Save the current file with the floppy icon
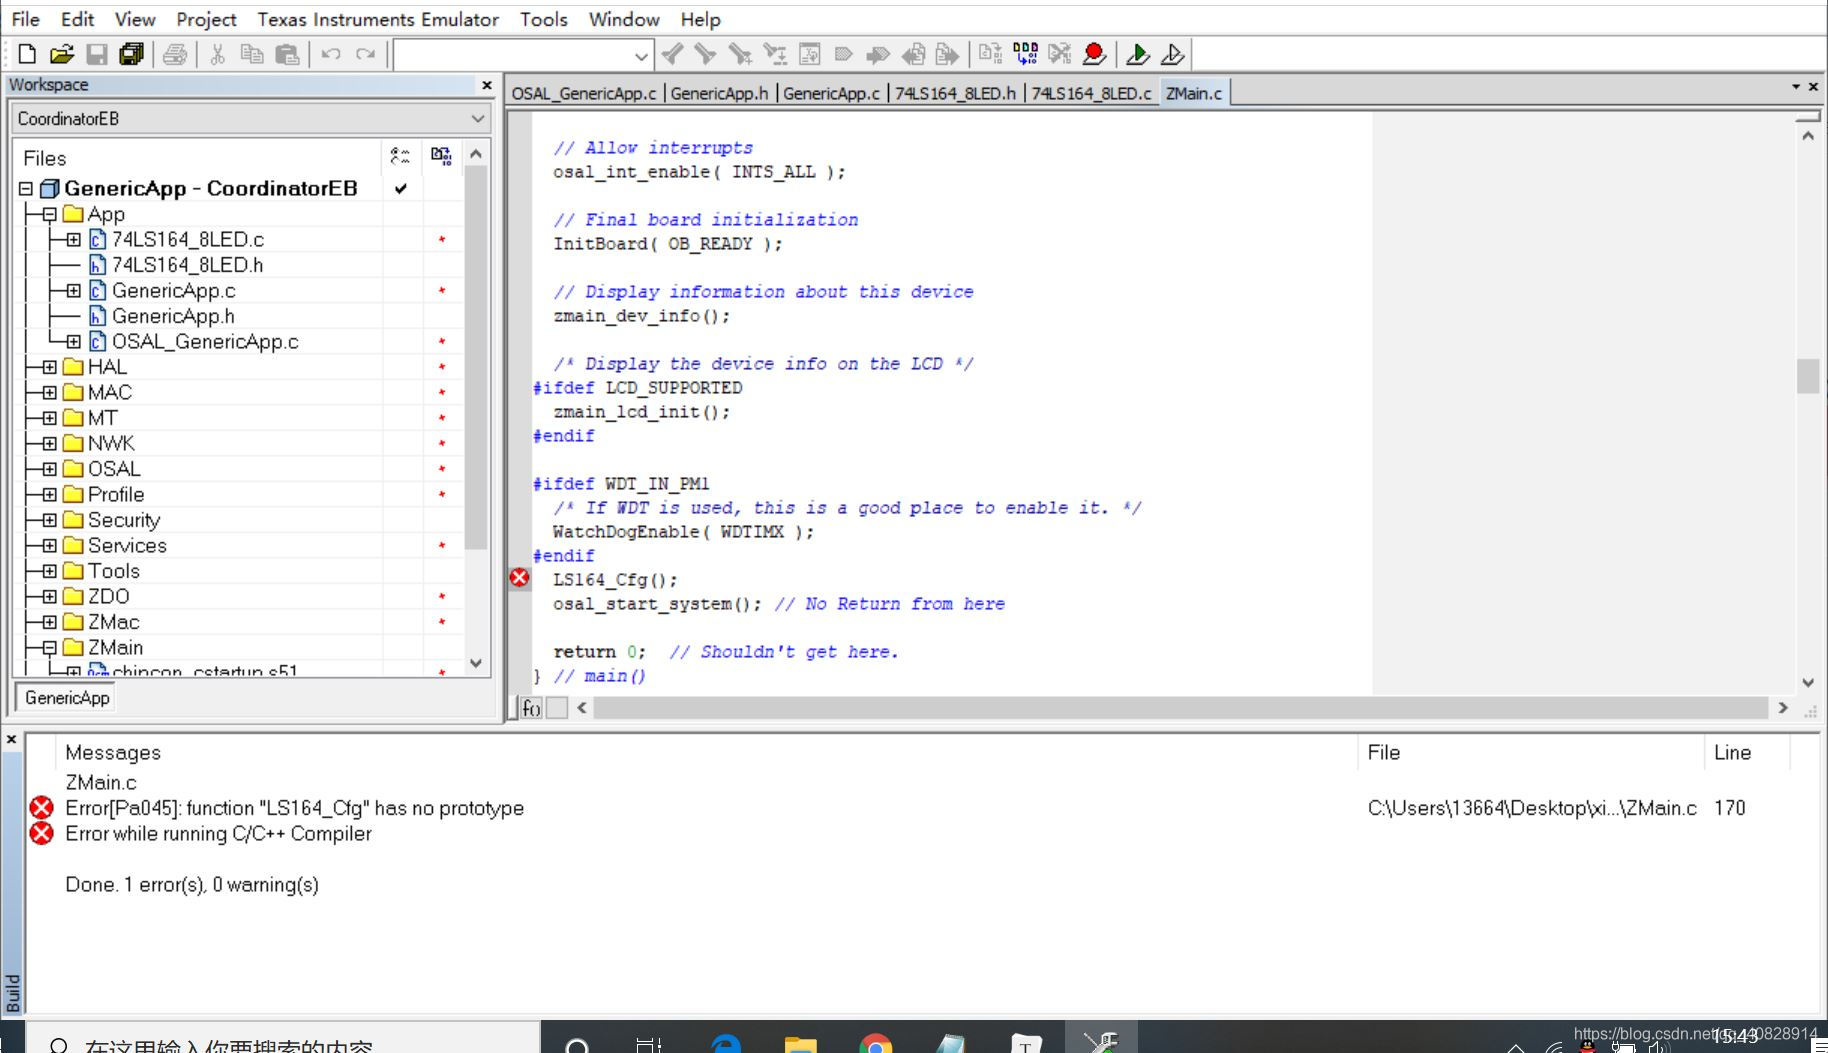This screenshot has height=1053, width=1828. pyautogui.click(x=97, y=54)
